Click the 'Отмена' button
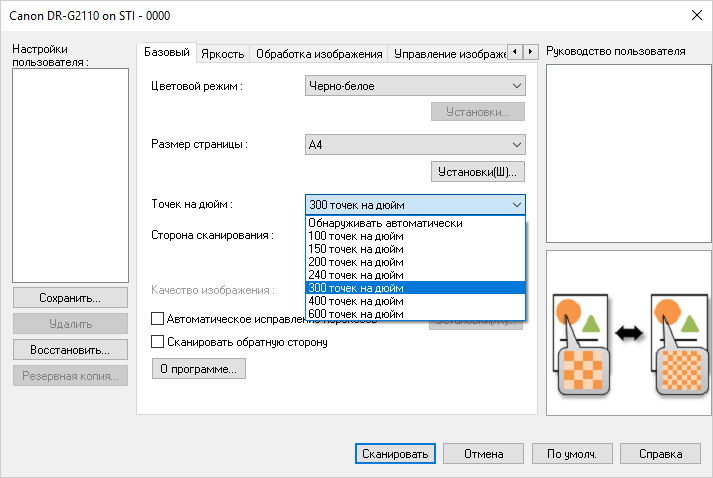 [483, 453]
